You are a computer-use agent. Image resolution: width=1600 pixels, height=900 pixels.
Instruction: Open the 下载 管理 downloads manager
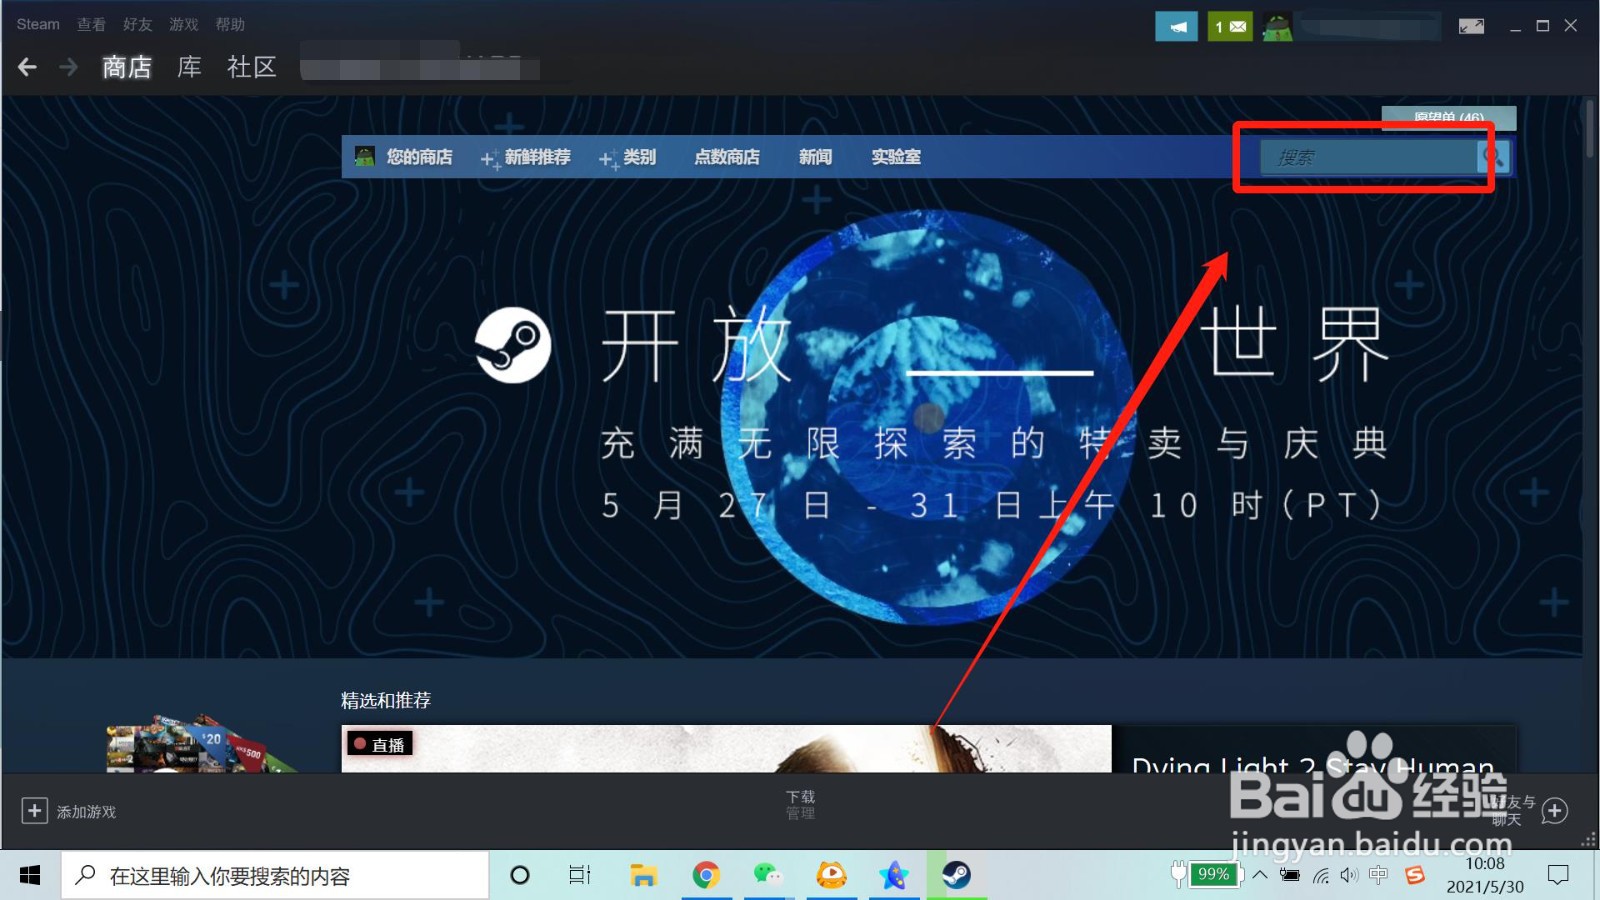pos(800,805)
